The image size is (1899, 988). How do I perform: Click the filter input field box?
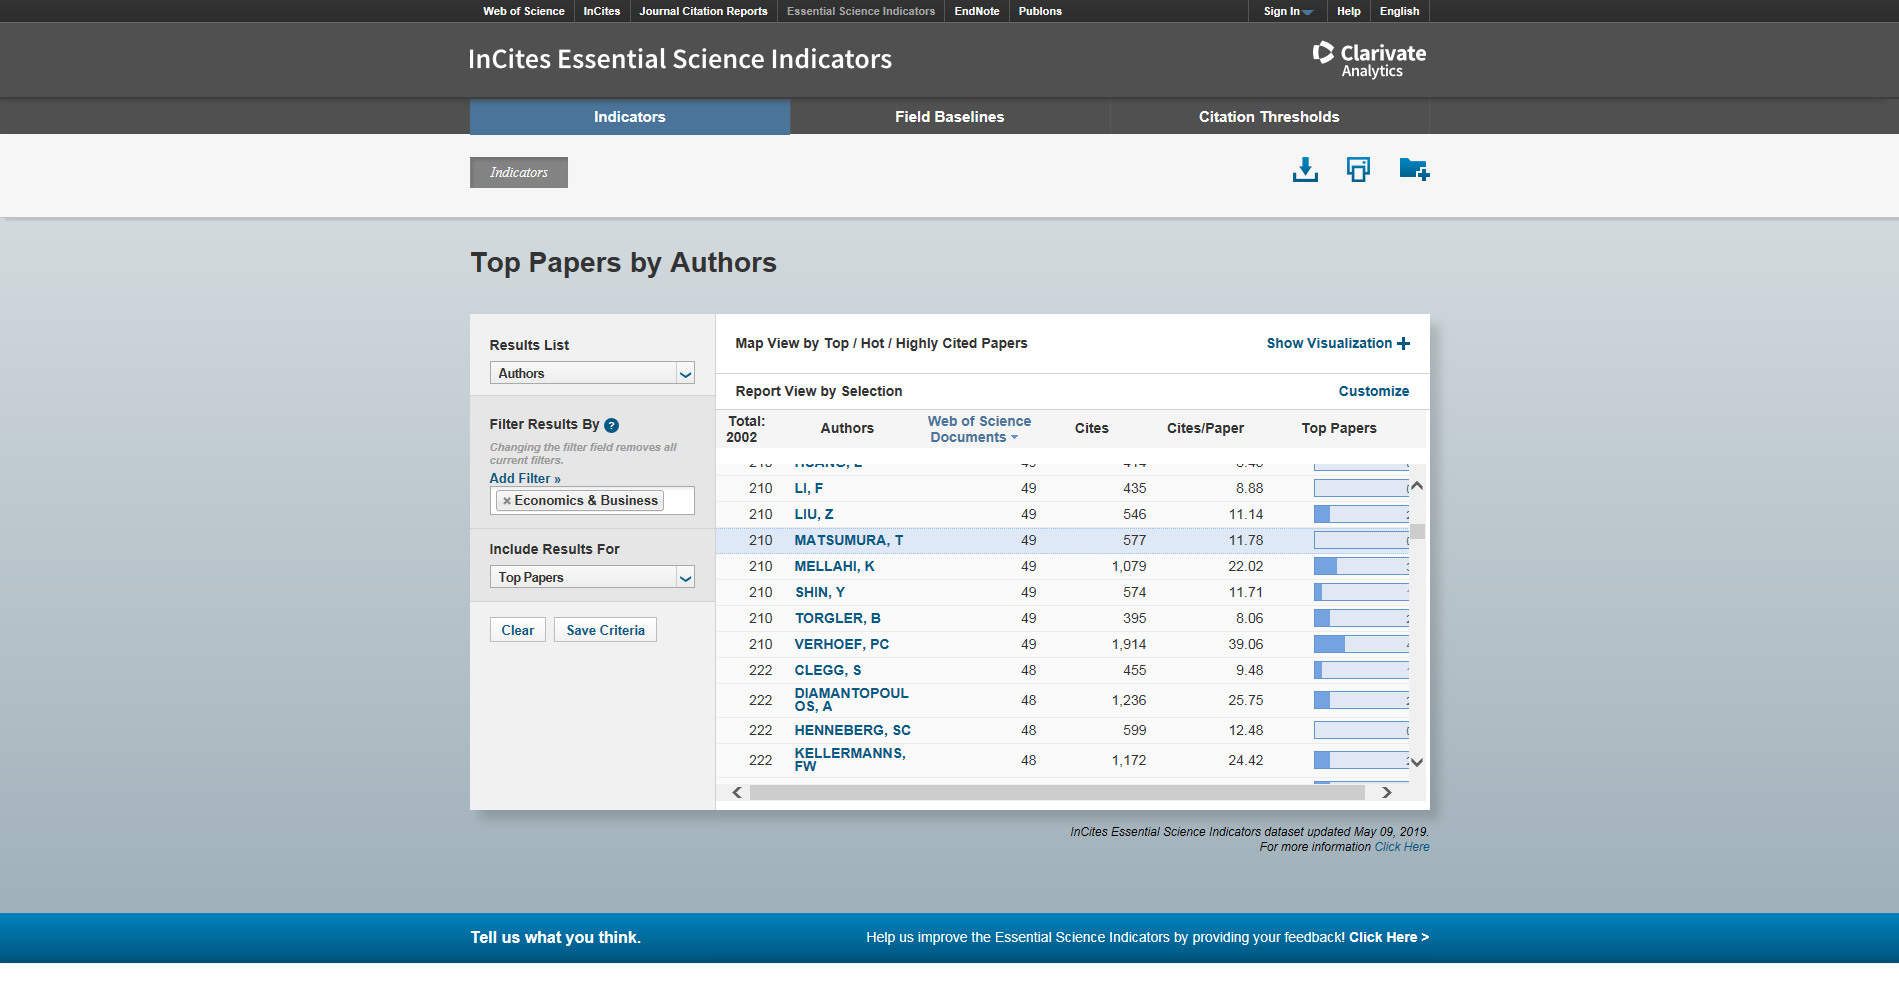[592, 501]
